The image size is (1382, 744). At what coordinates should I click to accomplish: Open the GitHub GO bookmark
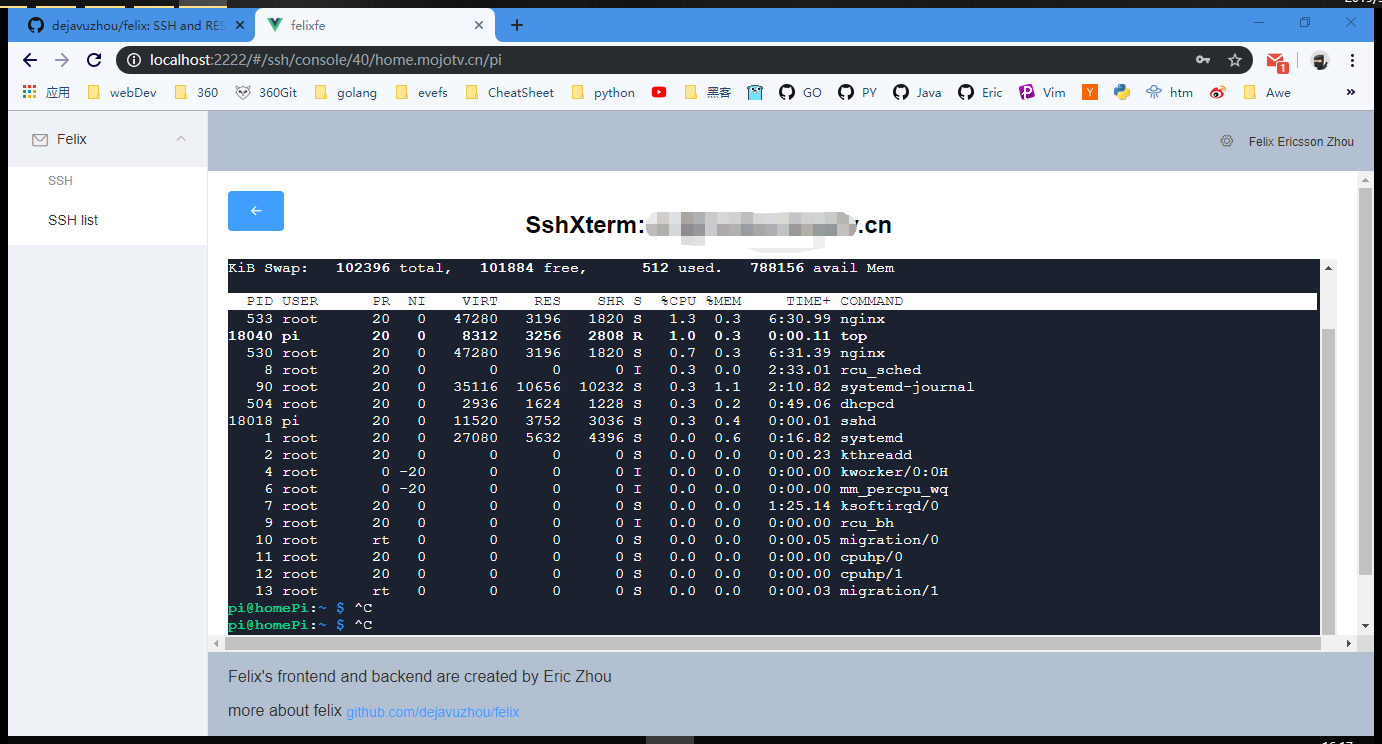(x=800, y=92)
